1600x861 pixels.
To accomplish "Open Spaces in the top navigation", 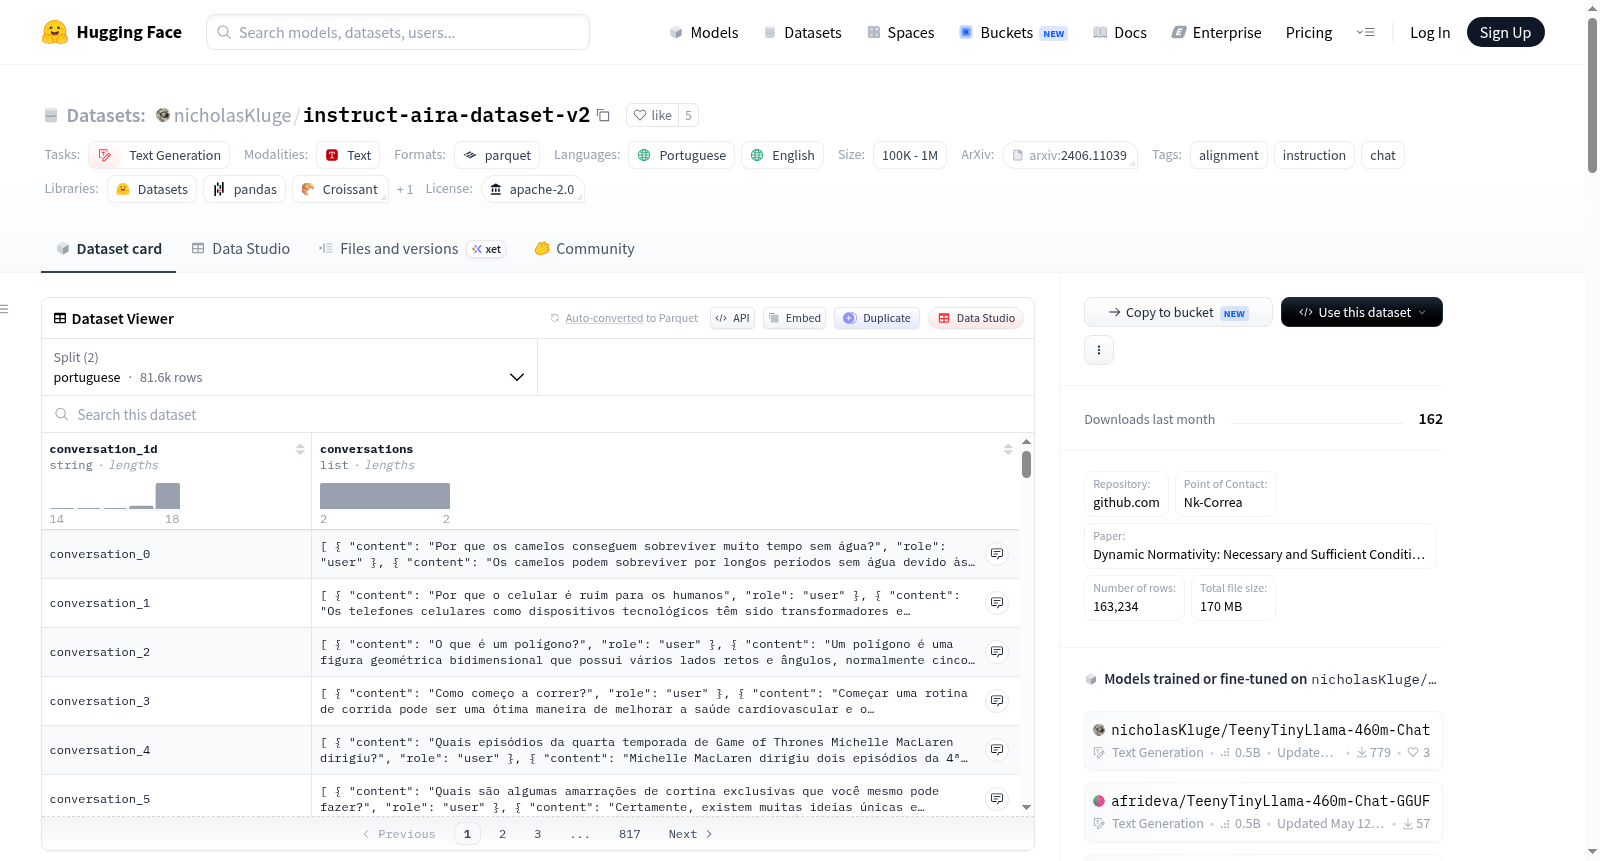I will [900, 32].
